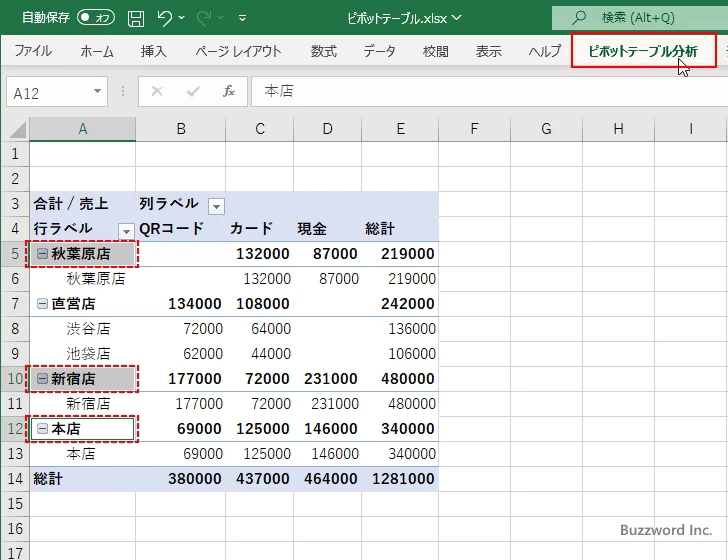Click the value 62000 in 池袋店 row
Image resolution: width=728 pixels, height=560 pixels.
tap(203, 354)
